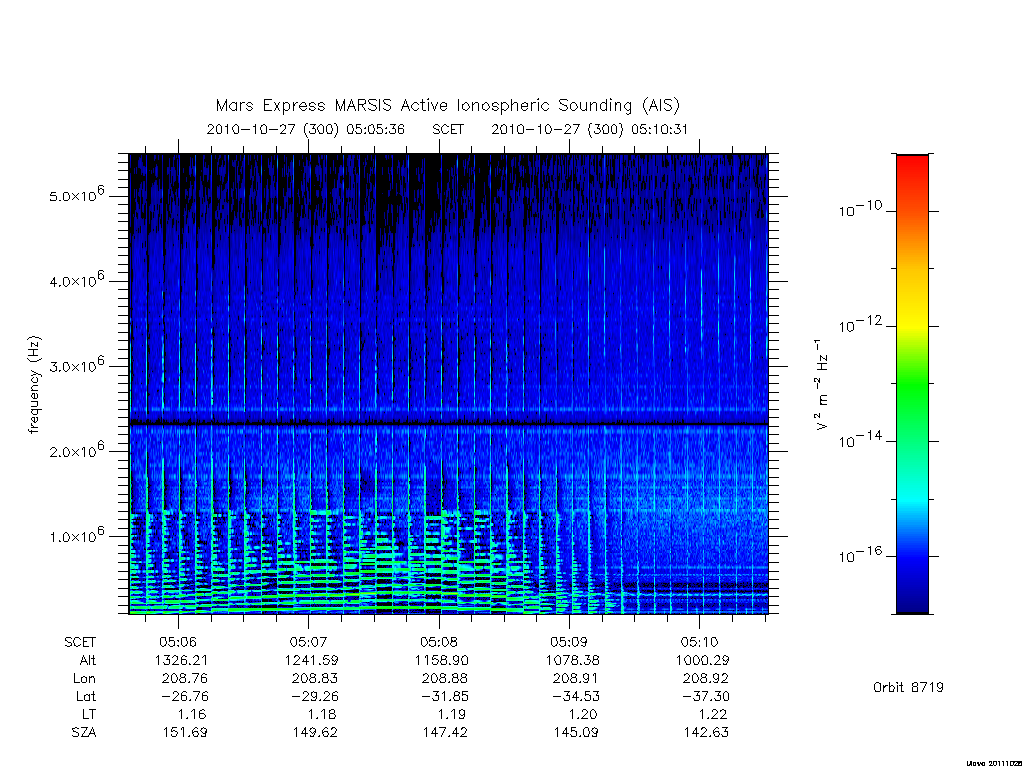
Task: Click the color scale bar
Action: [x=912, y=384]
